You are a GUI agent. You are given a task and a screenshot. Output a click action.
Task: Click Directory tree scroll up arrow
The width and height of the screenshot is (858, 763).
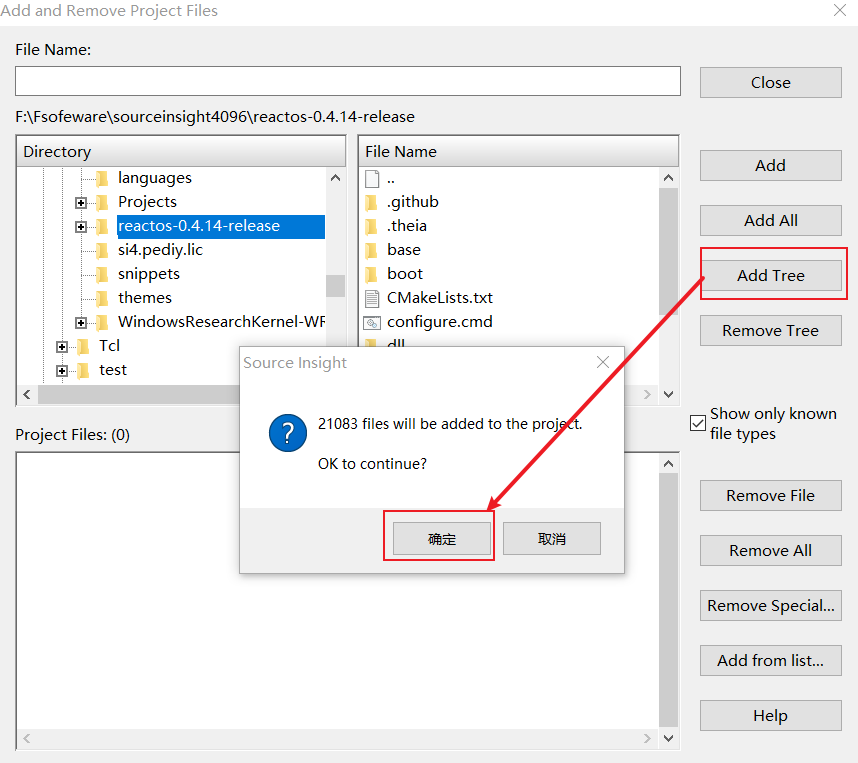(x=336, y=178)
